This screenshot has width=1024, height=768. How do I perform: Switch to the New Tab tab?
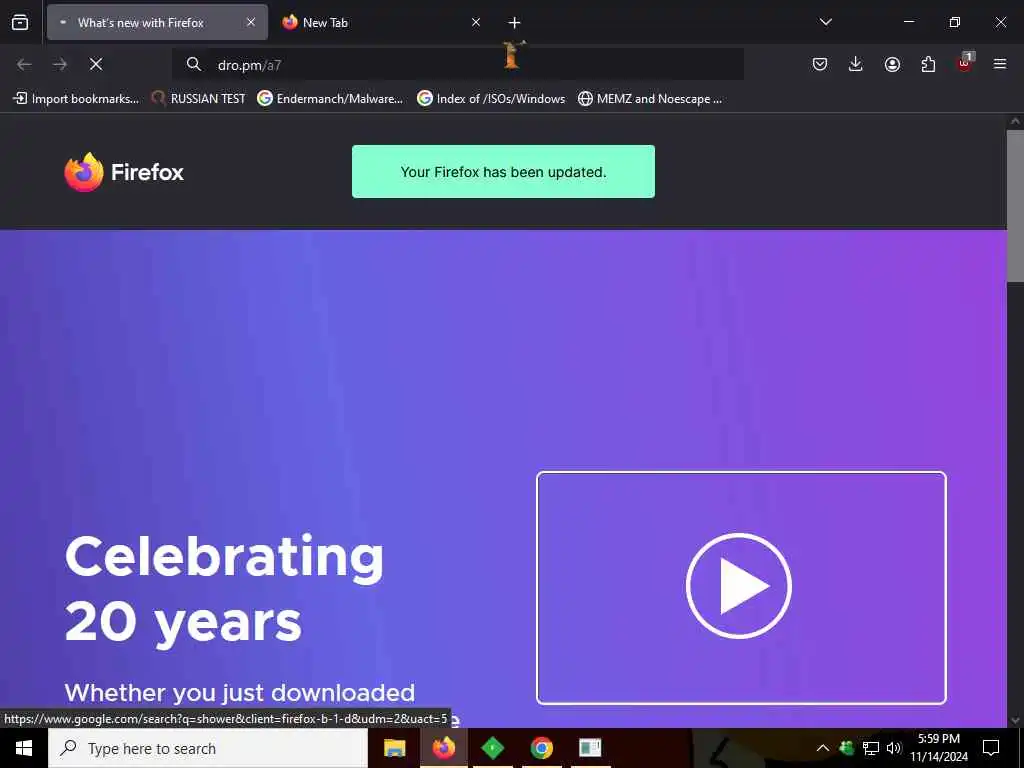381,22
